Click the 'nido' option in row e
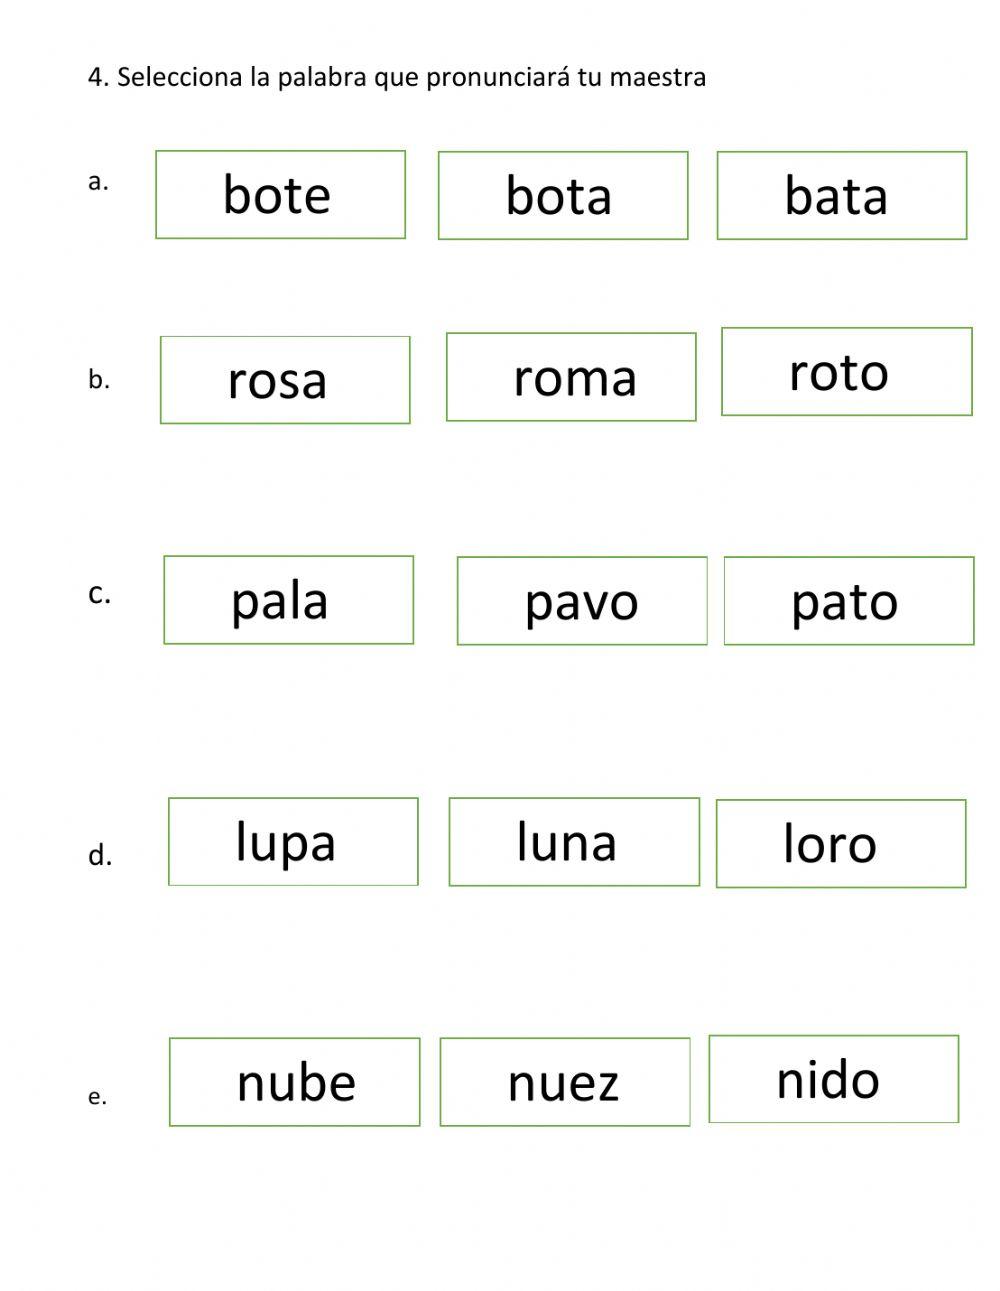The image size is (1000, 1291). pyautogui.click(x=833, y=1079)
